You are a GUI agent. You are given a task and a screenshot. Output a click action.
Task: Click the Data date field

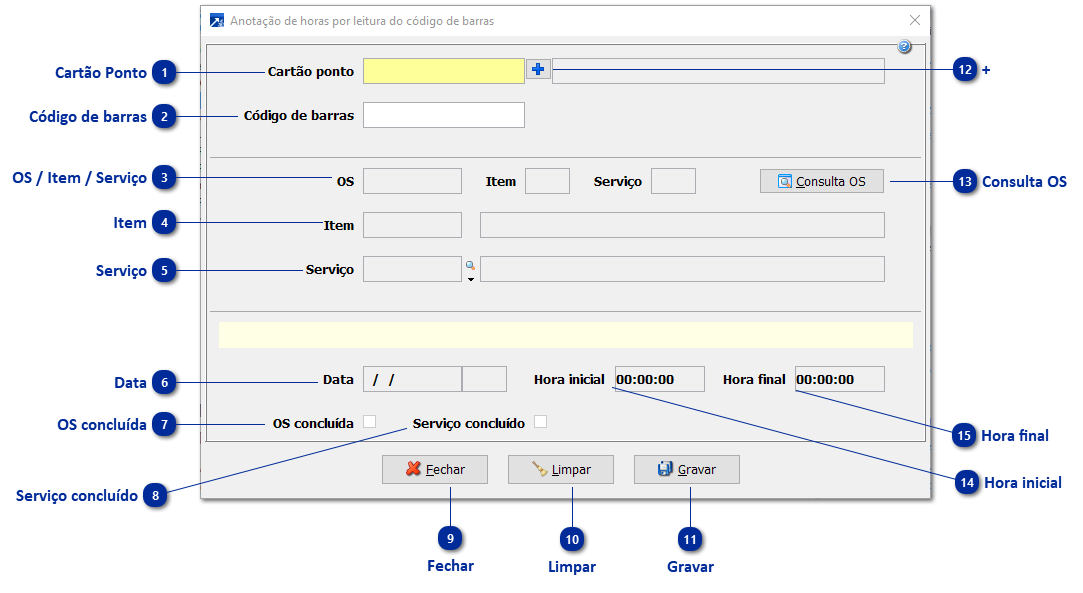412,379
